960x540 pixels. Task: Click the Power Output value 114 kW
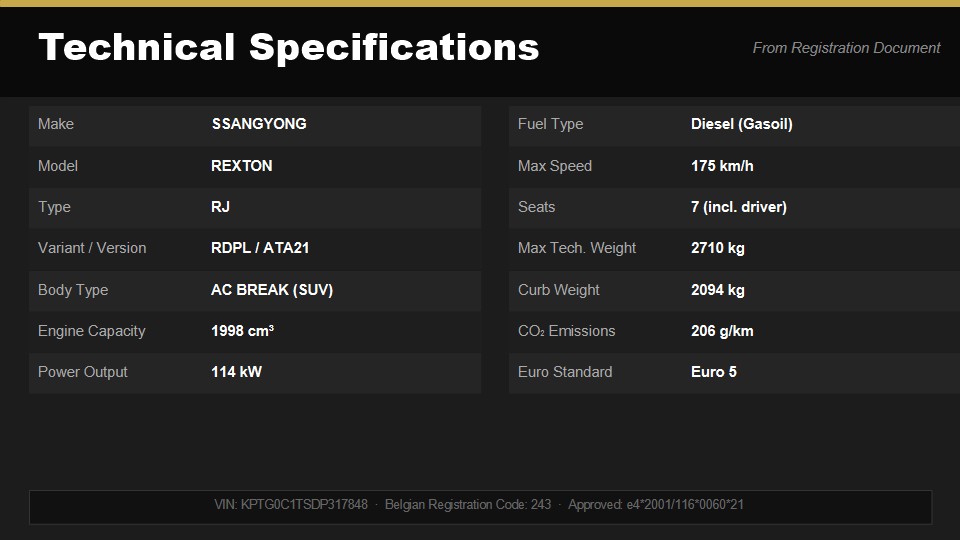[236, 372]
